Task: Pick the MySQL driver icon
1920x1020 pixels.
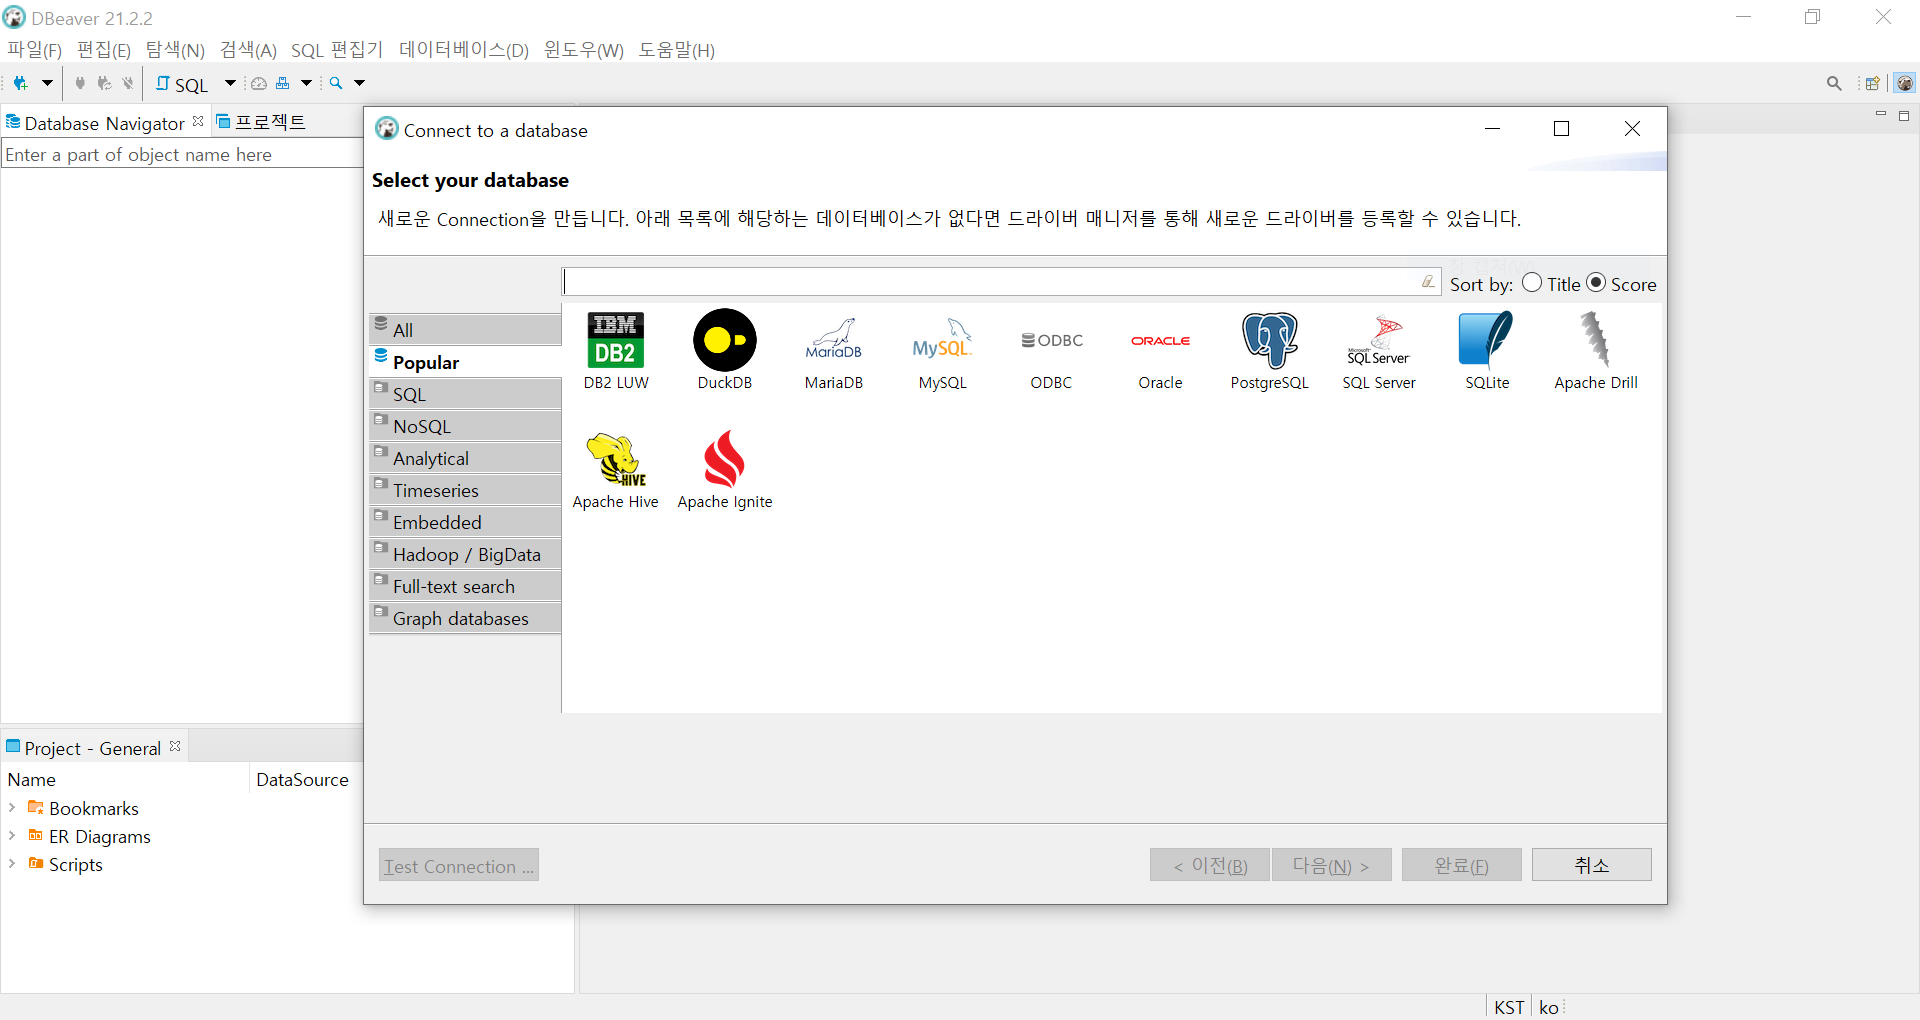Action: pos(942,340)
